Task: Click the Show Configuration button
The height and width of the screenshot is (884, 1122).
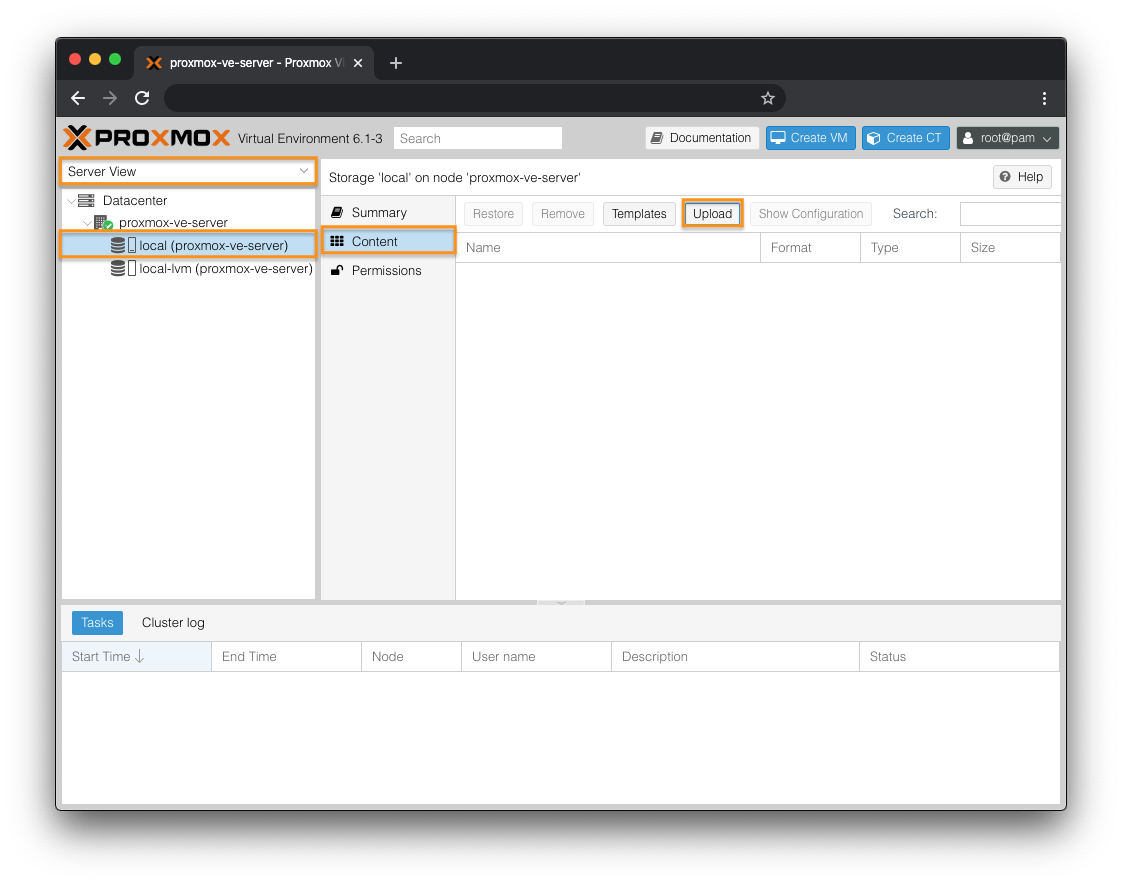Action: (811, 213)
